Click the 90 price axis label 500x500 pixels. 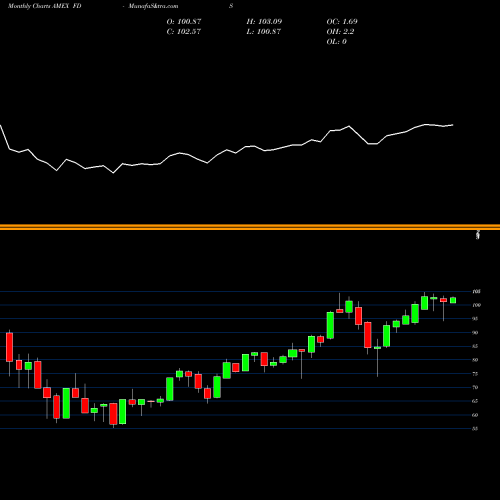coord(475,333)
